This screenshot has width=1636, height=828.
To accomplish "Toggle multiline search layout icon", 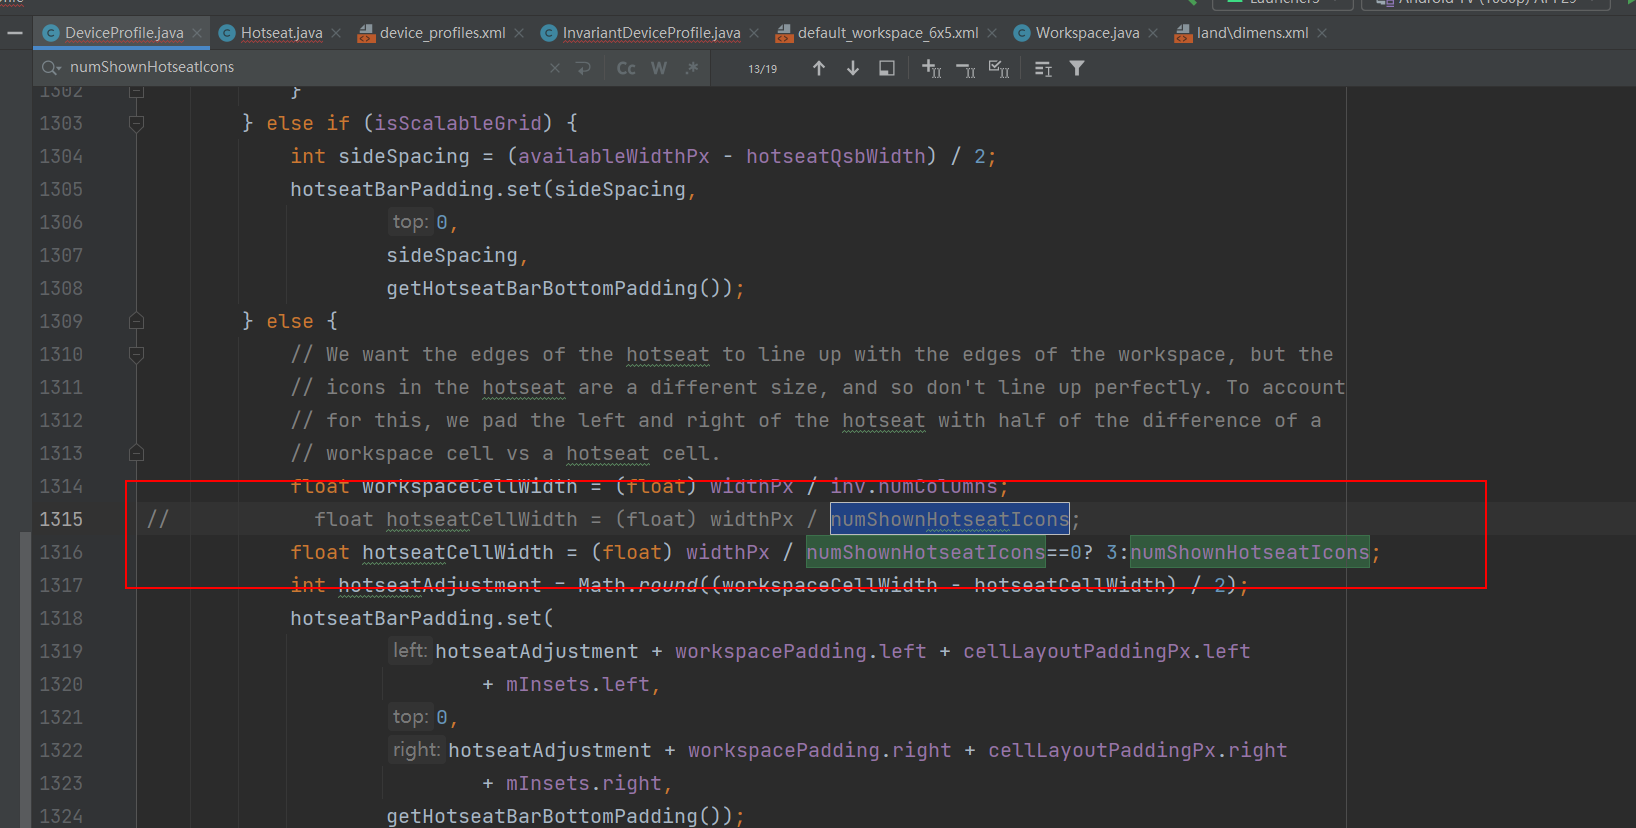I will click(x=1043, y=68).
